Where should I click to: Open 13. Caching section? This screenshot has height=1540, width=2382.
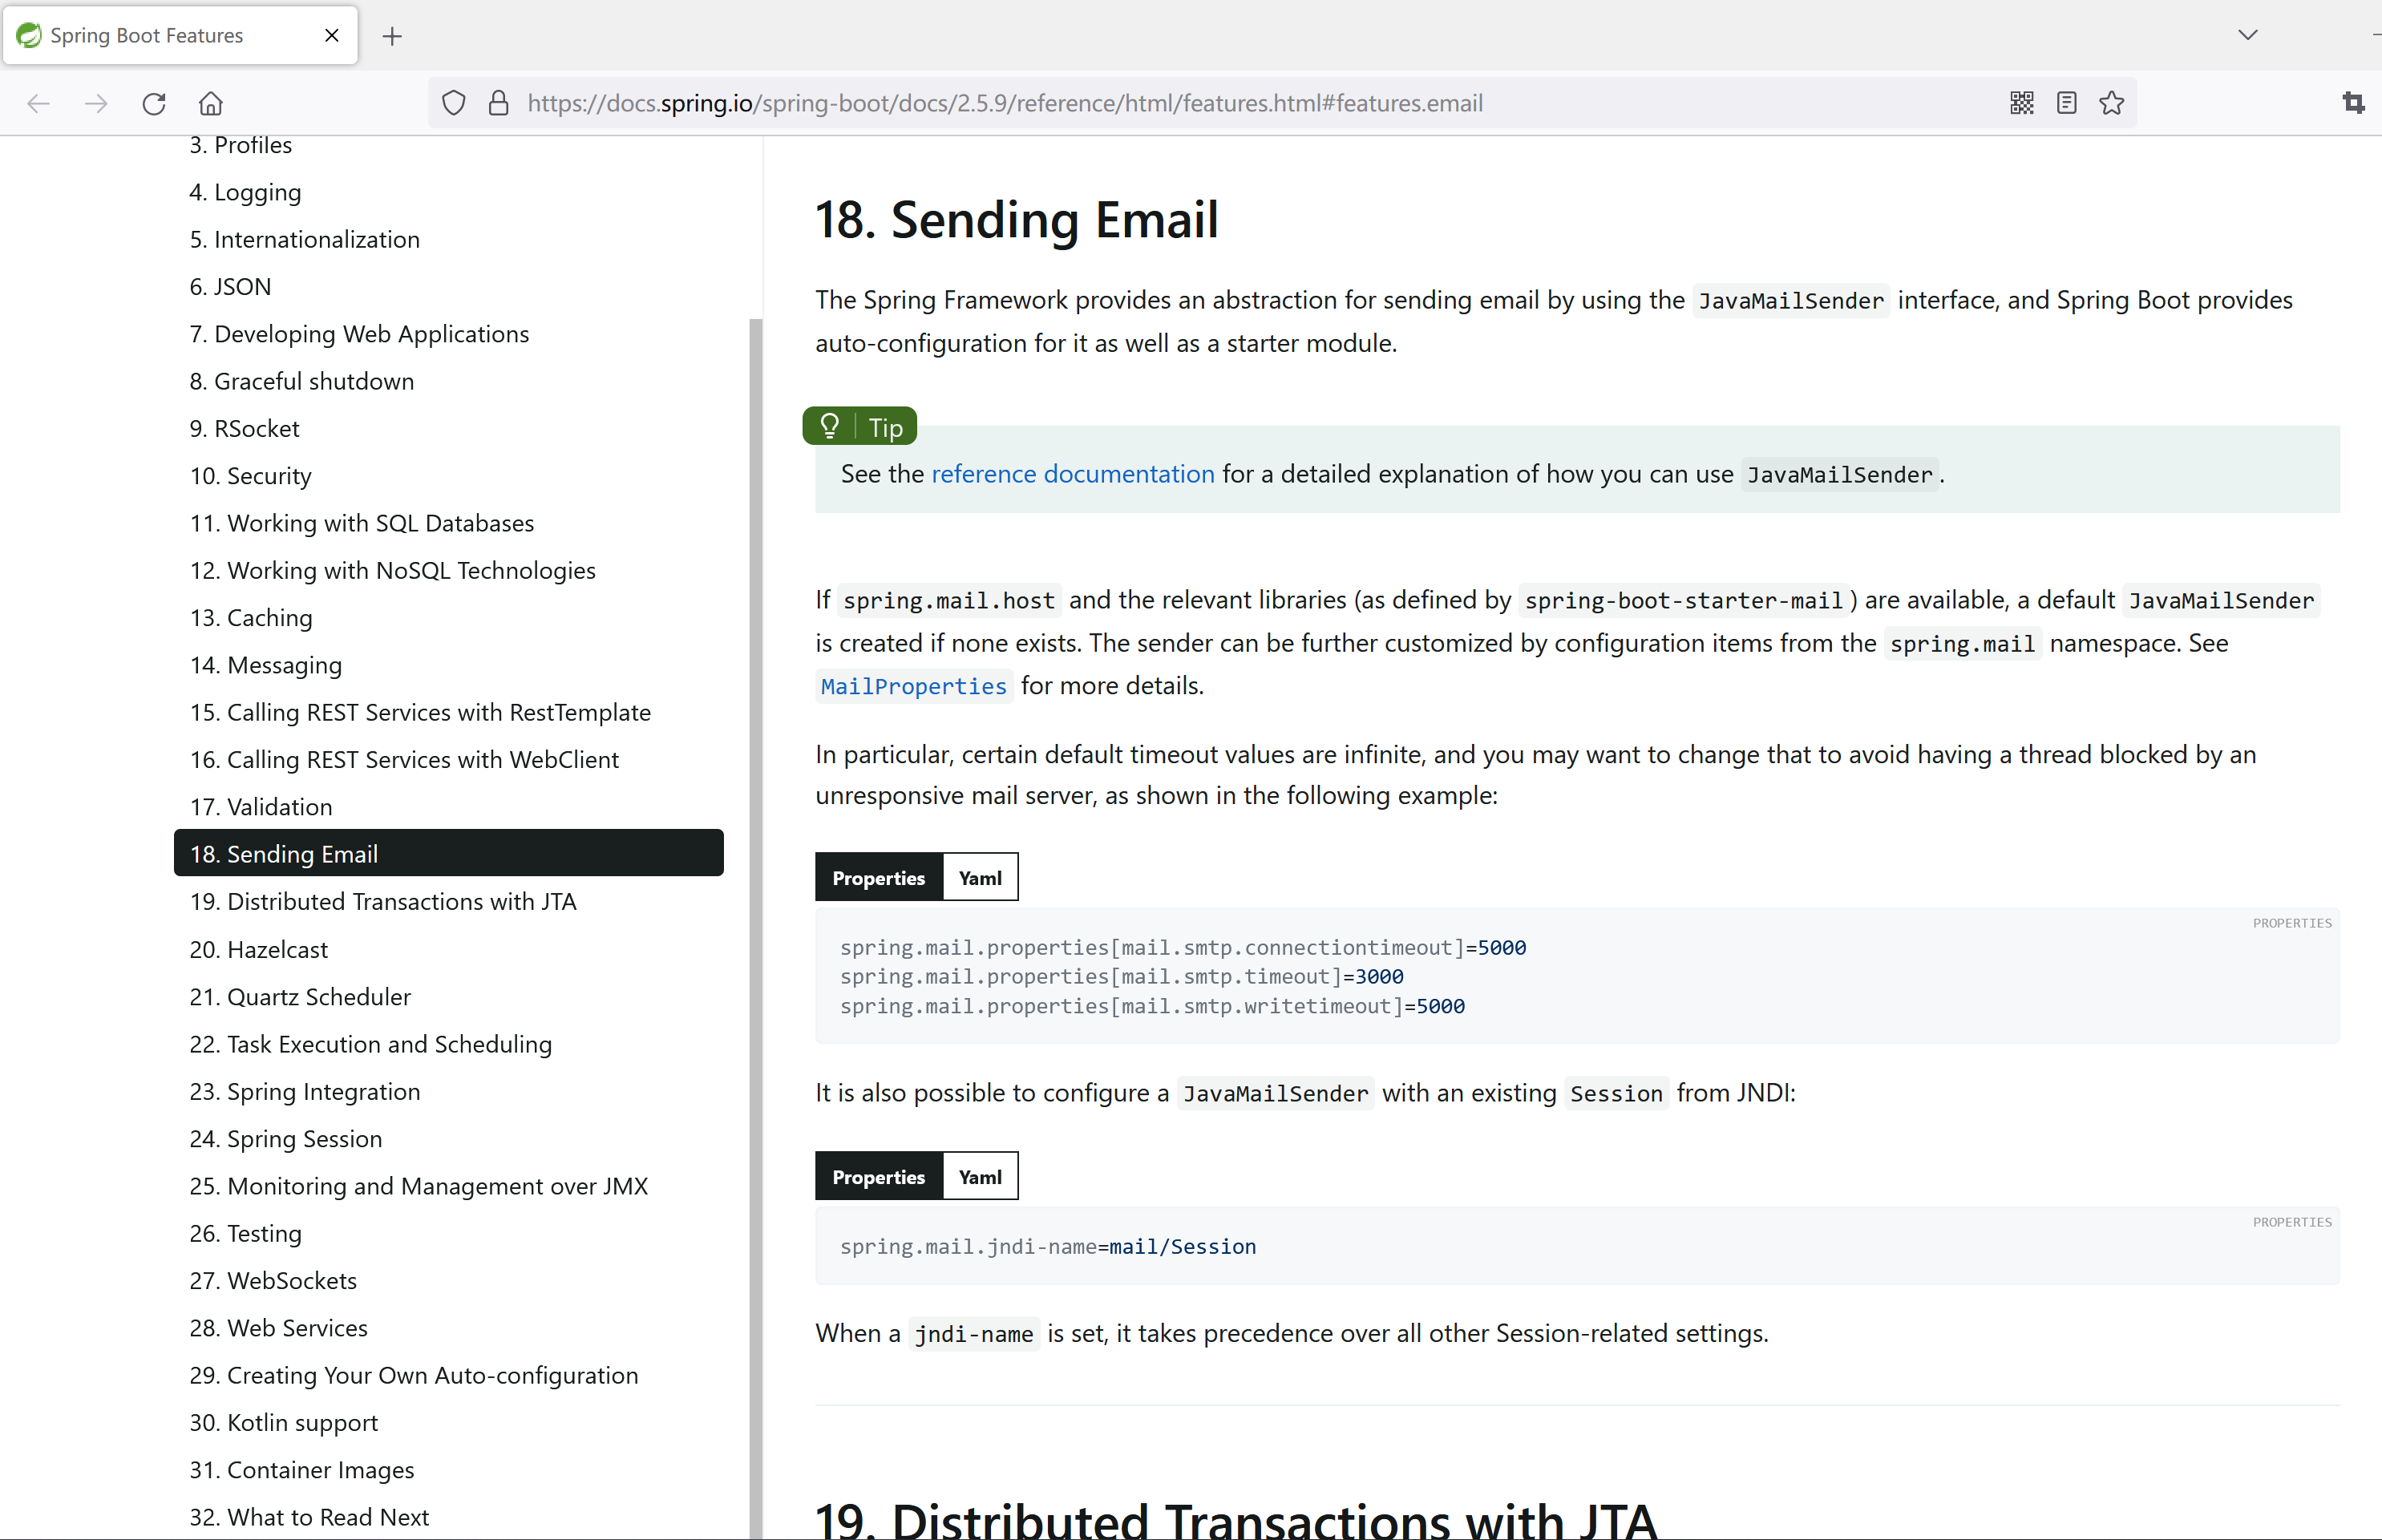[x=251, y=618]
